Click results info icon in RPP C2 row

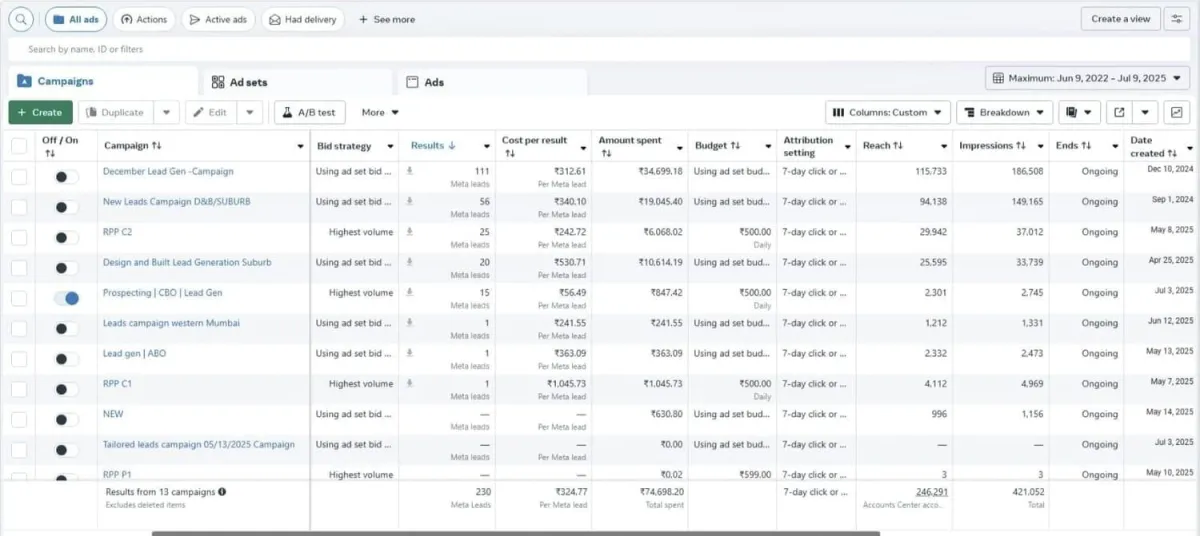[409, 232]
